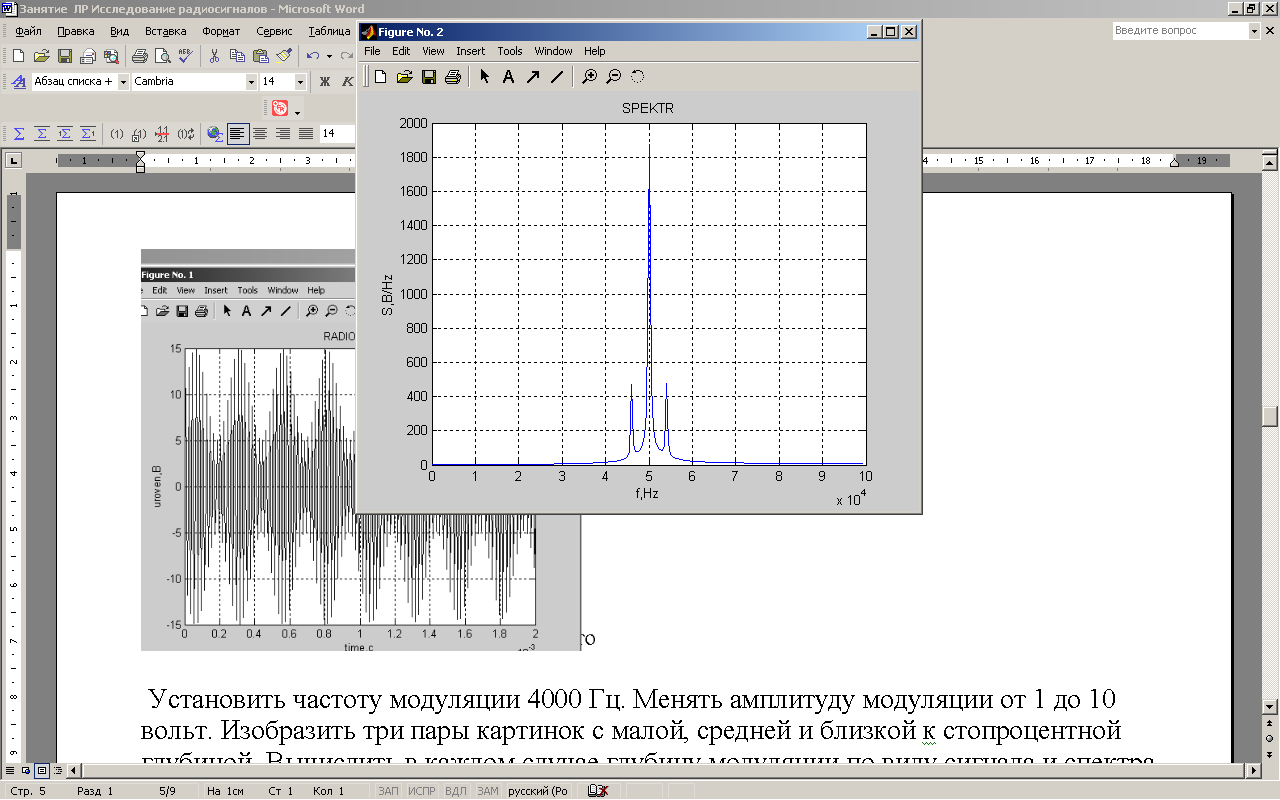Click in 'Введите вопрос' help field
The height and width of the screenshot is (800, 1280).
pos(1180,31)
